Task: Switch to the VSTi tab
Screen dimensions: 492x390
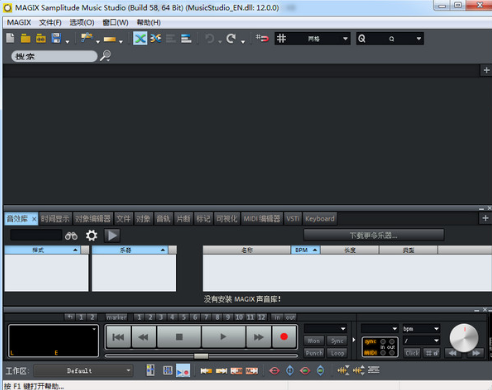Action: pyautogui.click(x=293, y=219)
